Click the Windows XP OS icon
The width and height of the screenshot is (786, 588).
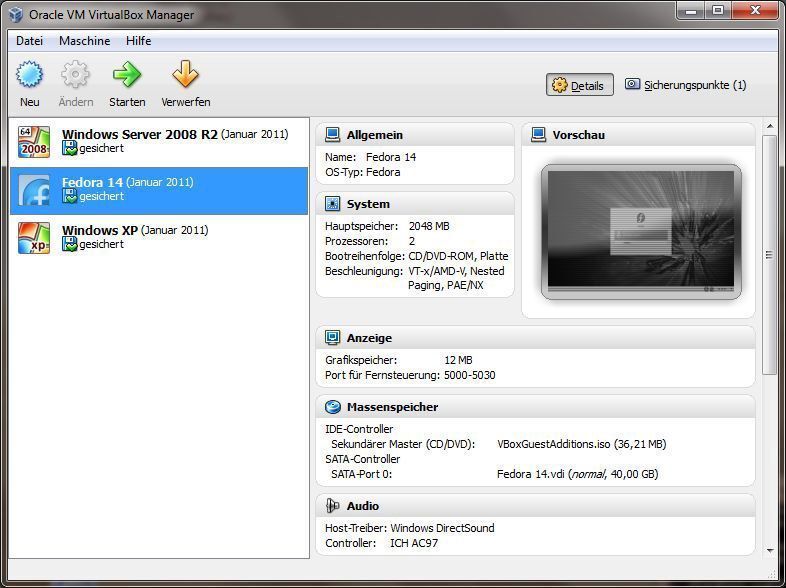pos(34,238)
